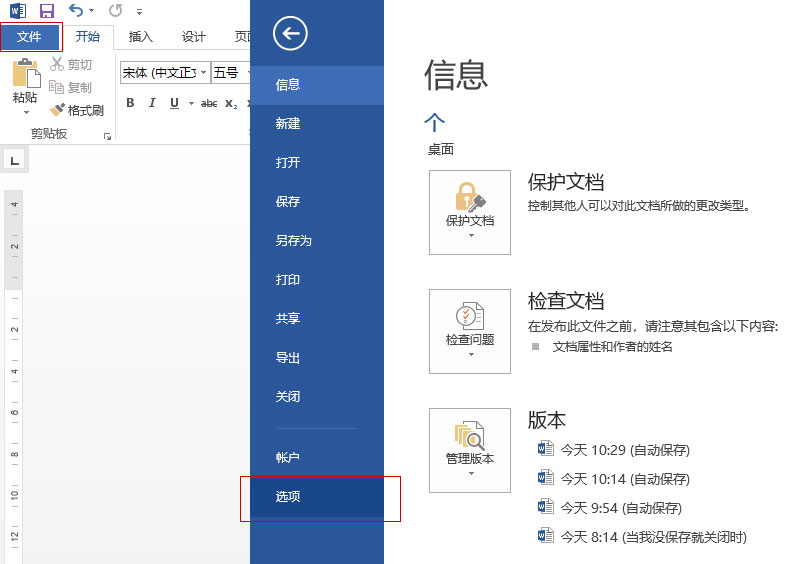Open the 管理版本 (Manage Versions) dropdown
The width and height of the screenshot is (797, 564).
(469, 450)
